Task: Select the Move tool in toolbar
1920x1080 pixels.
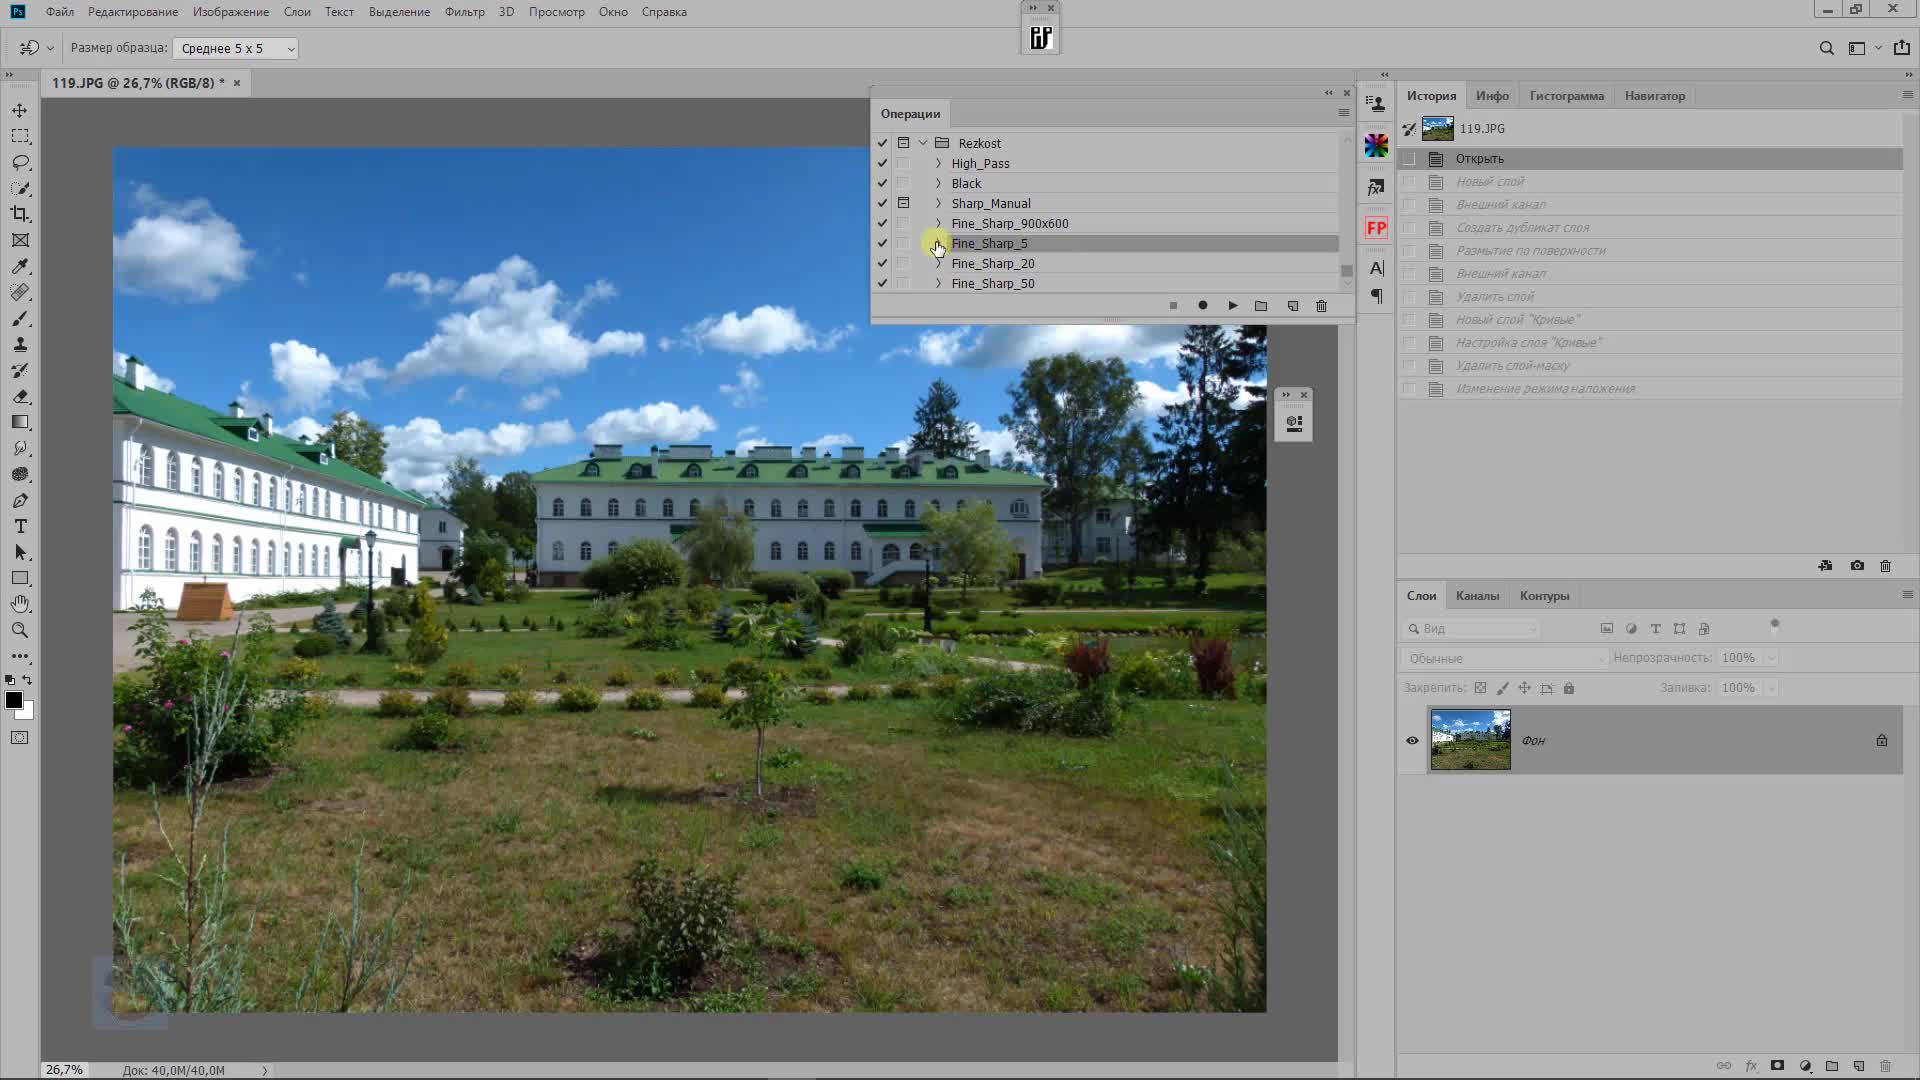Action: tap(18, 109)
